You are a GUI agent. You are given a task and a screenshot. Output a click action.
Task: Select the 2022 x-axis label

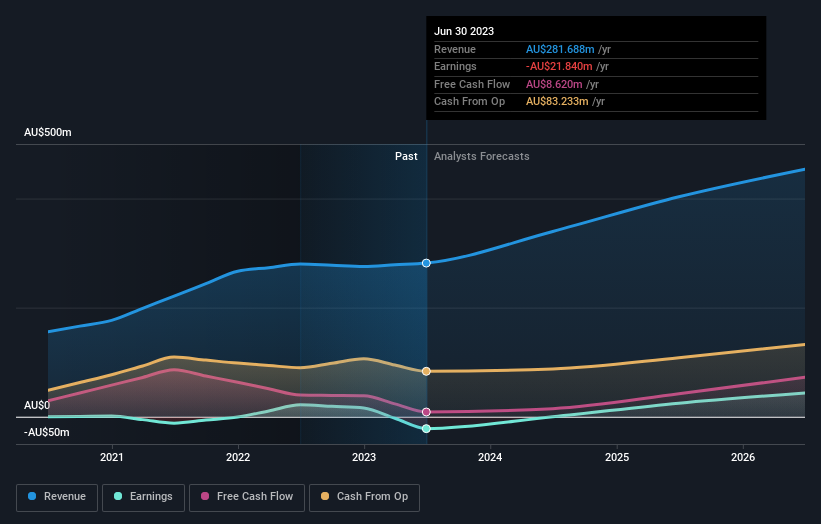pyautogui.click(x=238, y=457)
